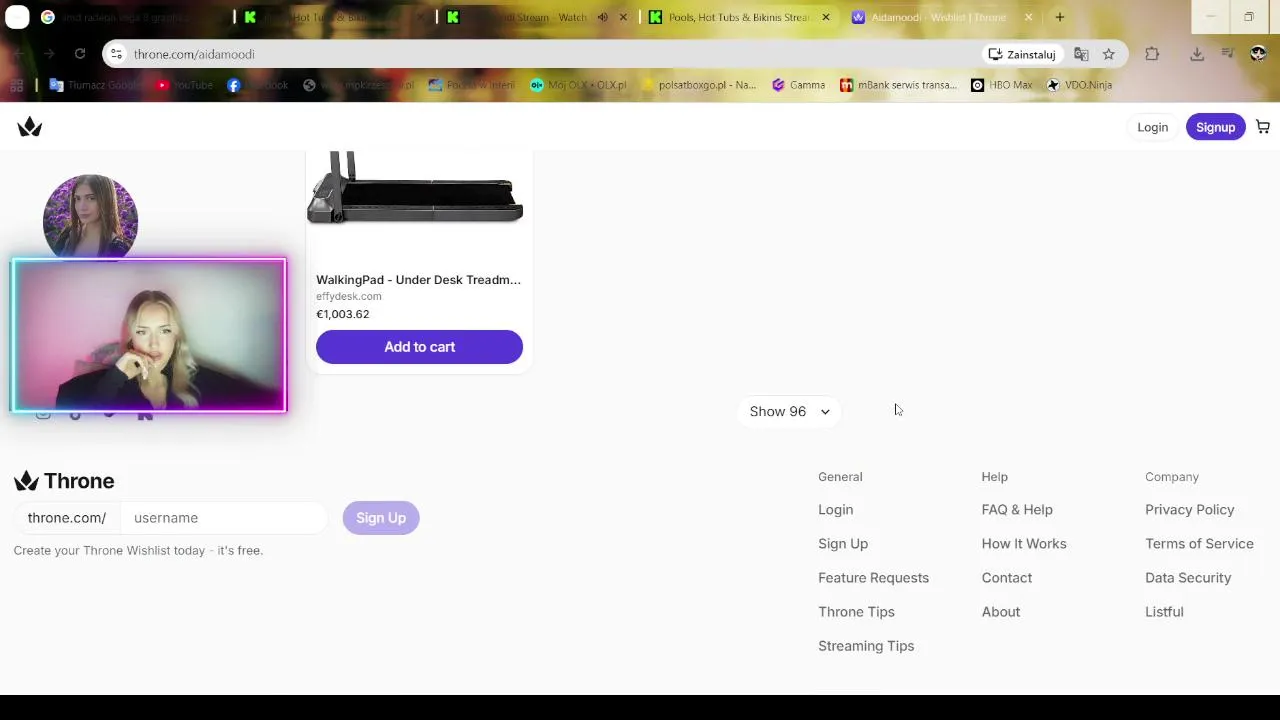Click the Login button in header
Image resolution: width=1280 pixels, height=720 pixels.
point(1152,127)
